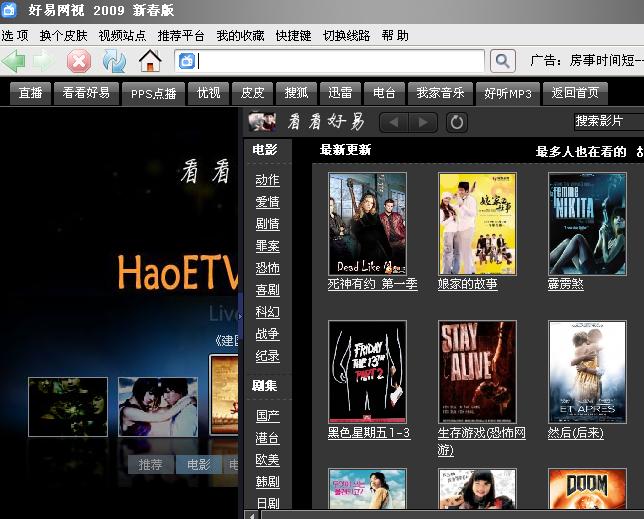Select the 韩剧 series link
This screenshot has width=644, height=519.
tap(267, 481)
